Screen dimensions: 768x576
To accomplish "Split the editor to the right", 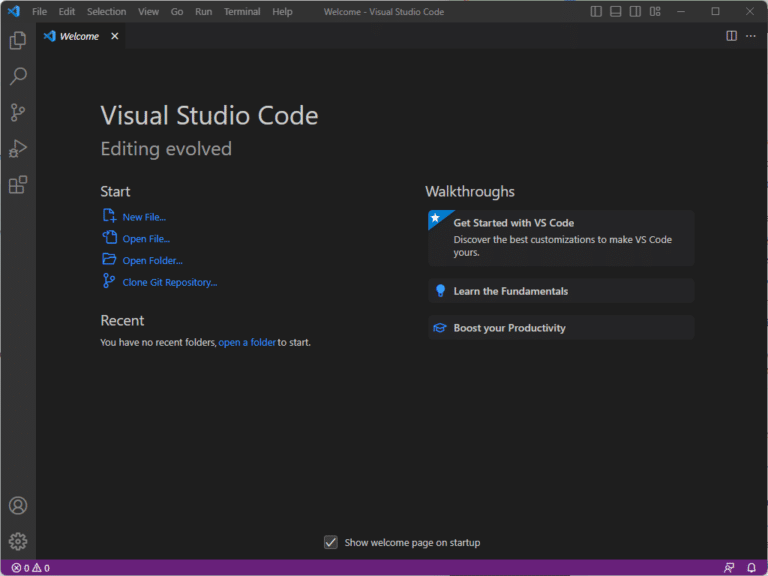I will (731, 36).
